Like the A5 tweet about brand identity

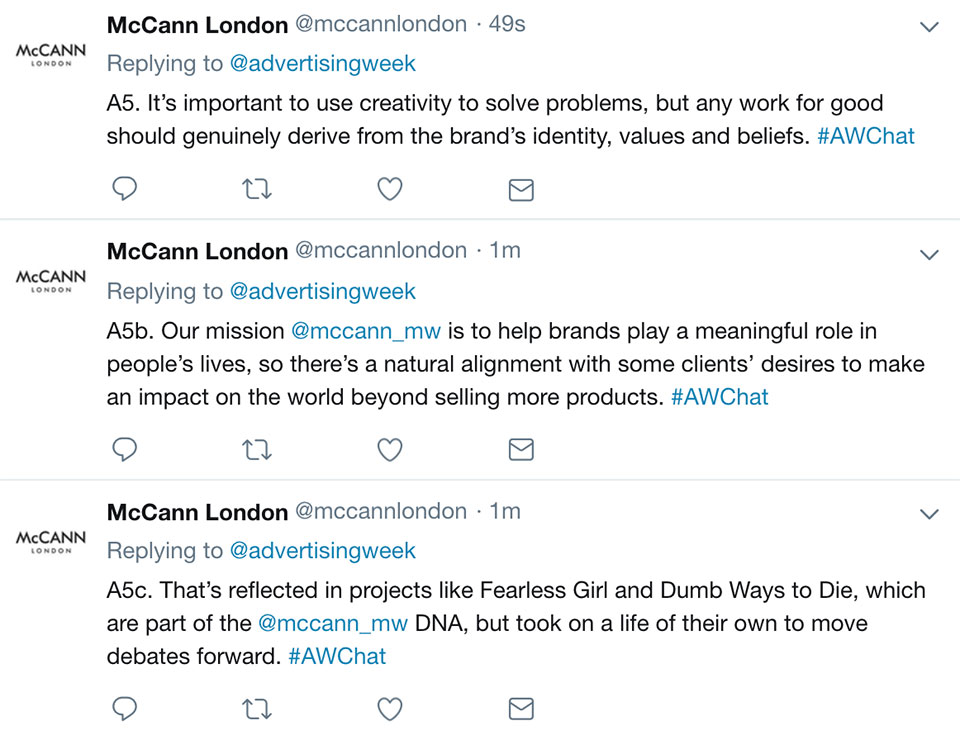[x=389, y=189]
